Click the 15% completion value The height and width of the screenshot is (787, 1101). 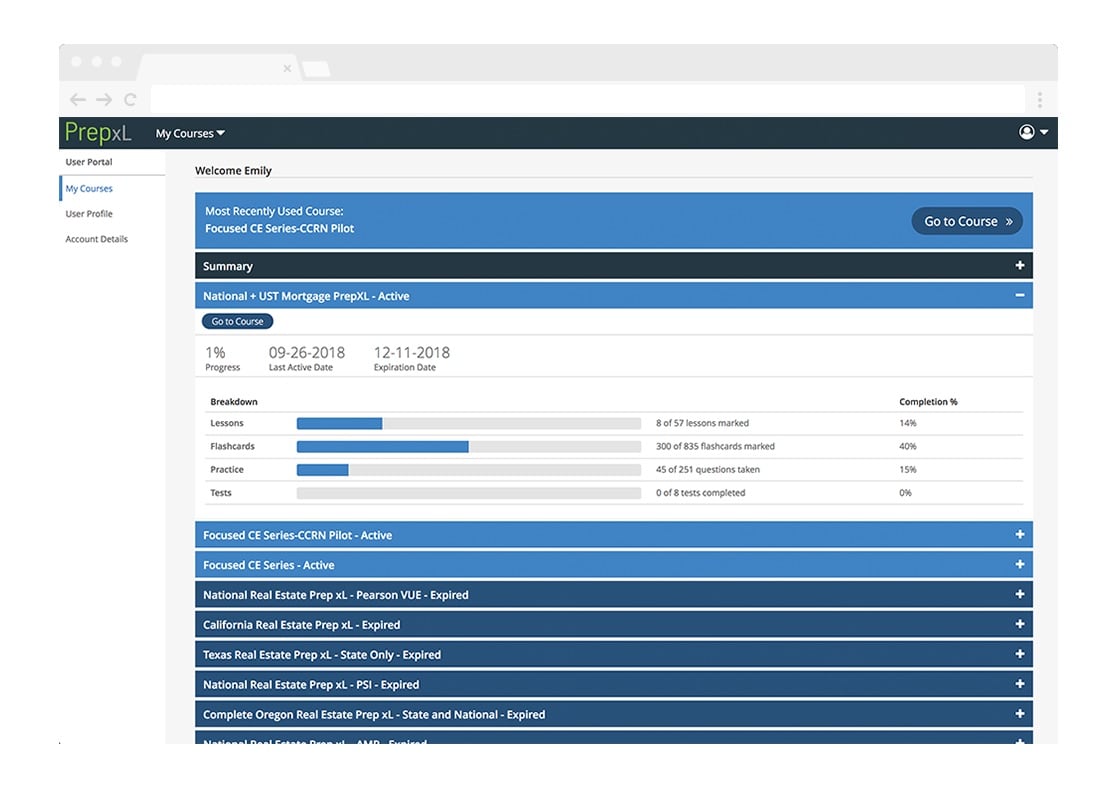point(907,470)
